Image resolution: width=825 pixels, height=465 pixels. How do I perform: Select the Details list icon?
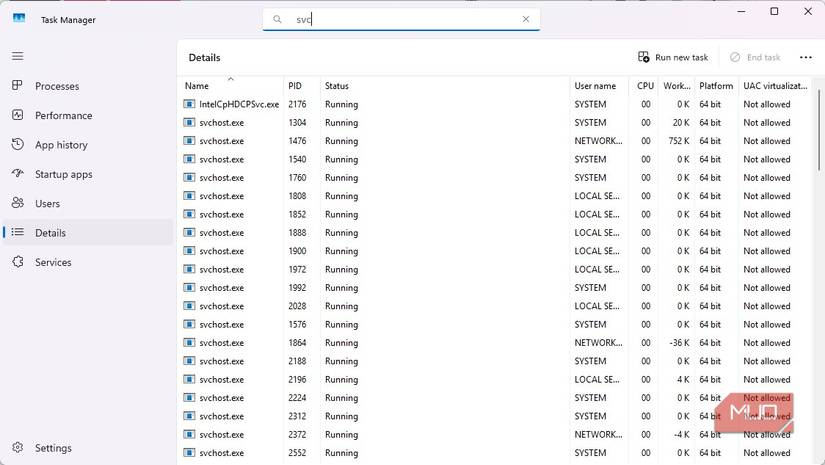point(17,232)
